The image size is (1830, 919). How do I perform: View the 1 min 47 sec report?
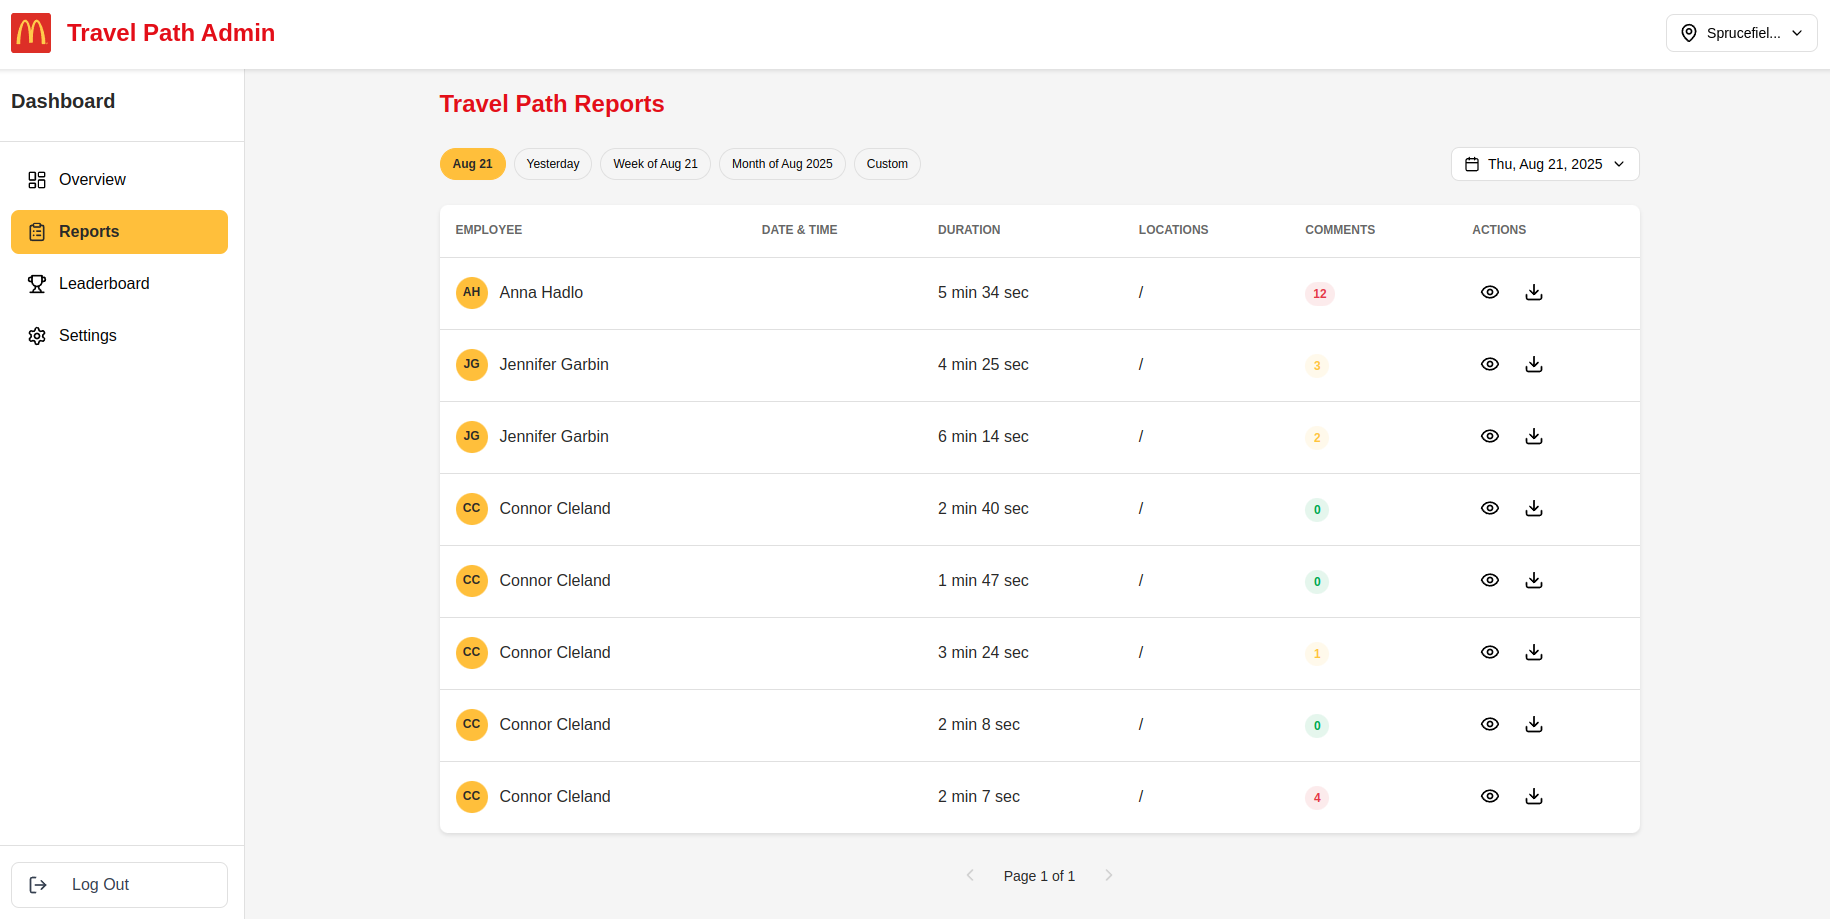click(x=1489, y=580)
